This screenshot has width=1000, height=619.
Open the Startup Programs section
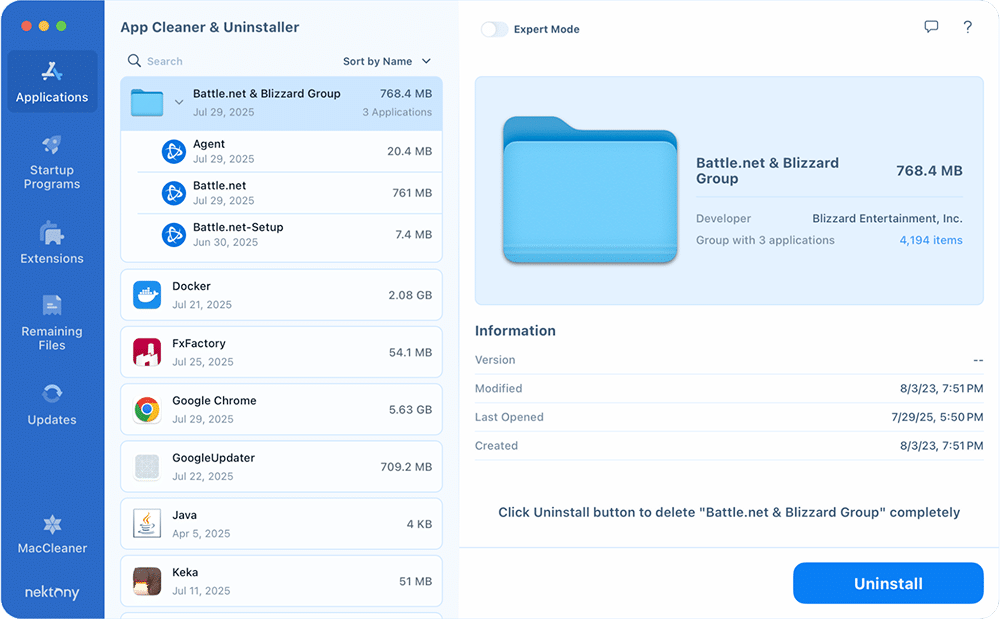coord(52,163)
